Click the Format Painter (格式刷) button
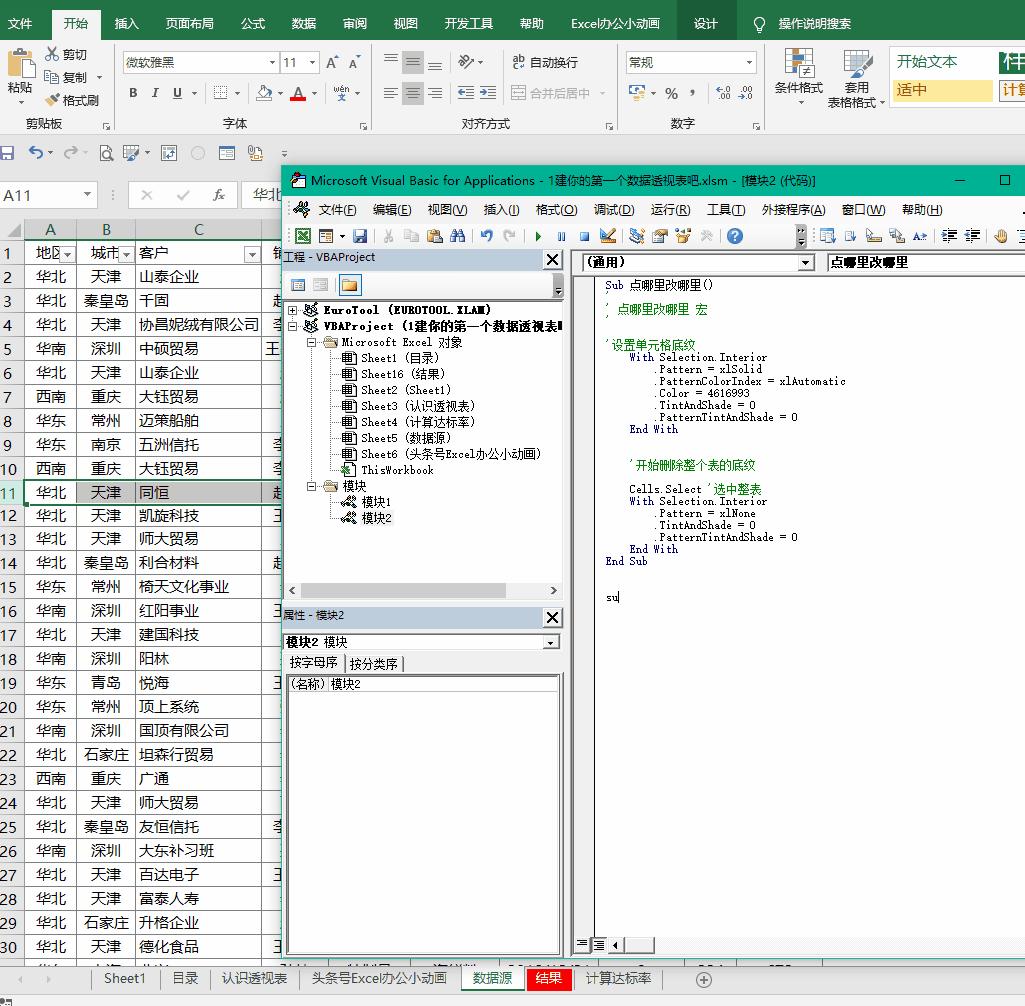The width and height of the screenshot is (1025, 1006). click(x=72, y=100)
